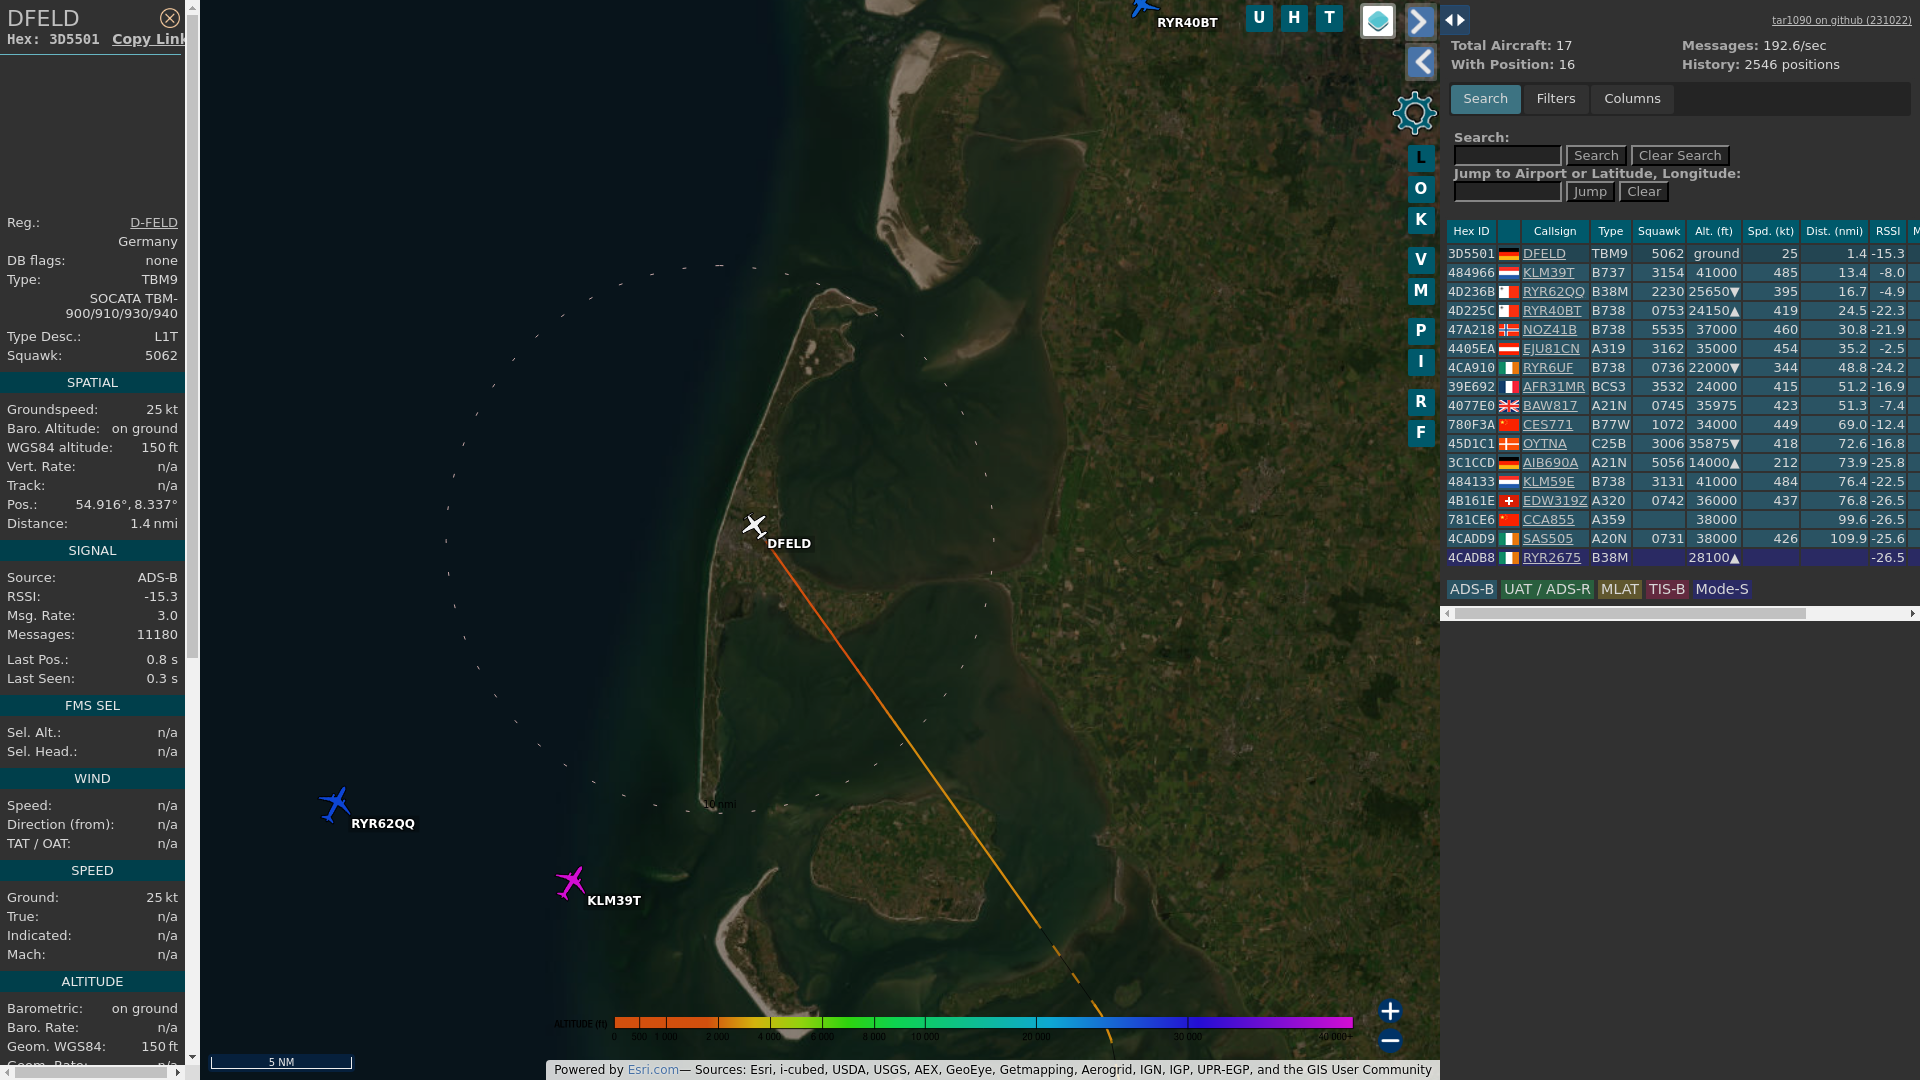The image size is (1920, 1080).
Task: Click the Jump button
Action: coord(1590,192)
